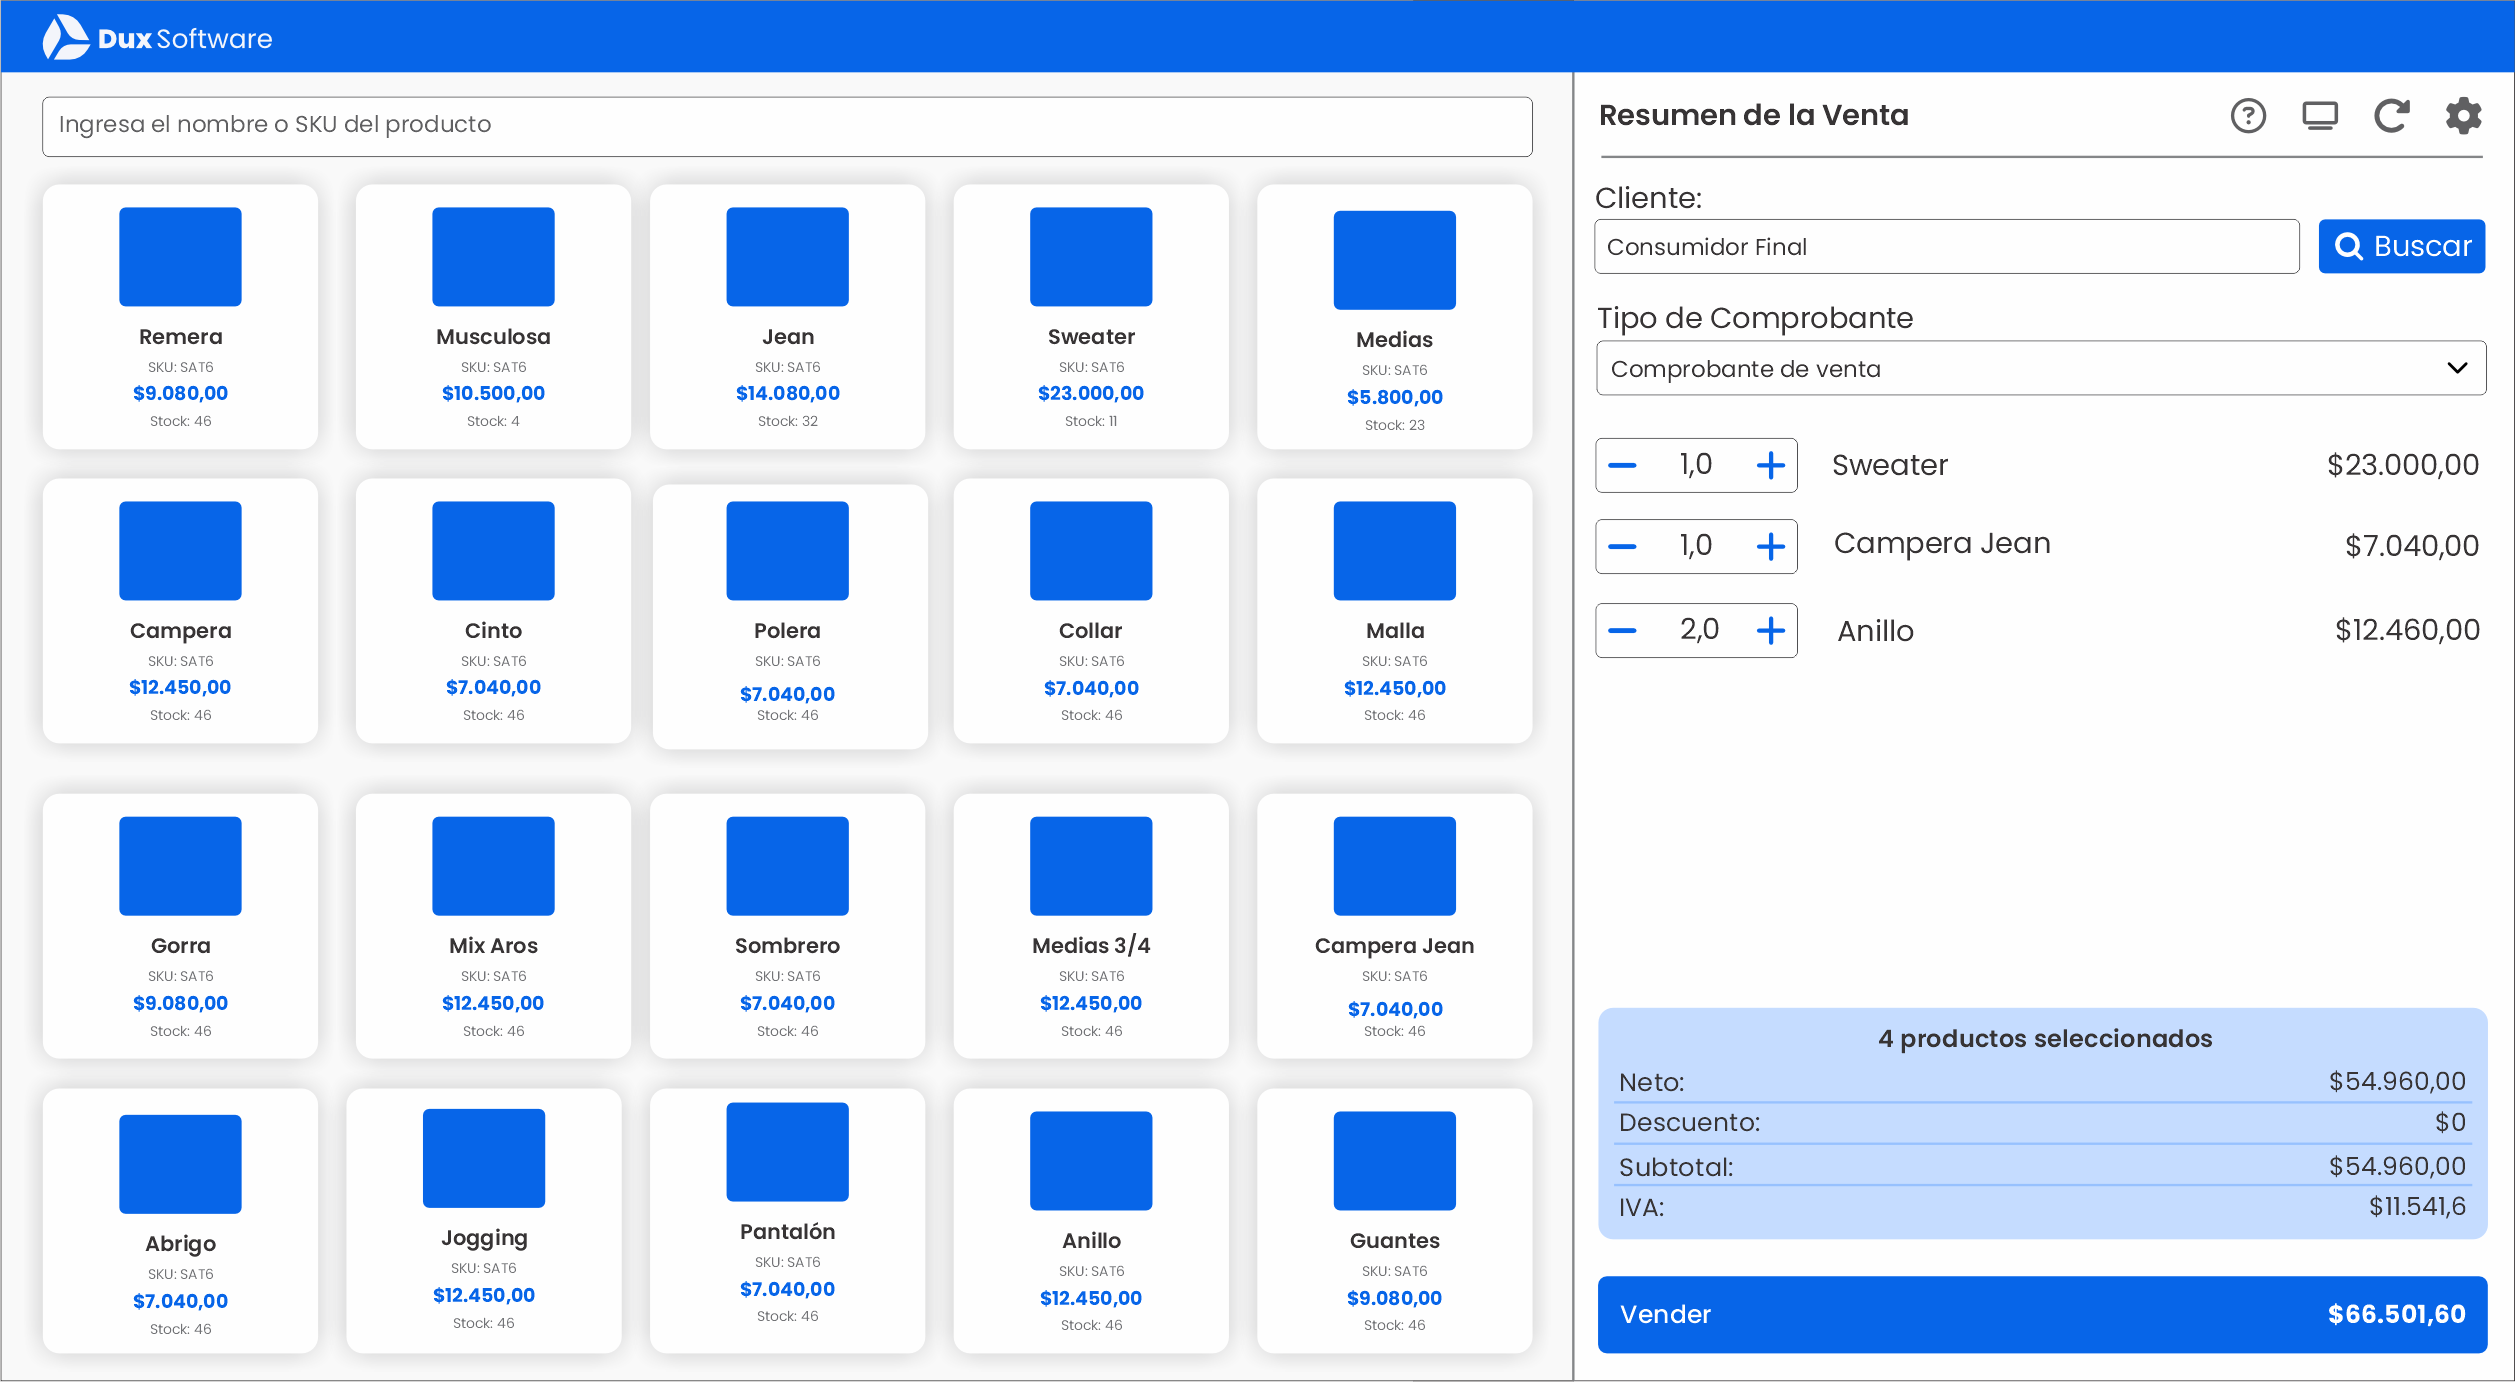This screenshot has width=2515, height=1382.
Task: Increase Sweater quantity with plus icon
Action: [1770, 464]
